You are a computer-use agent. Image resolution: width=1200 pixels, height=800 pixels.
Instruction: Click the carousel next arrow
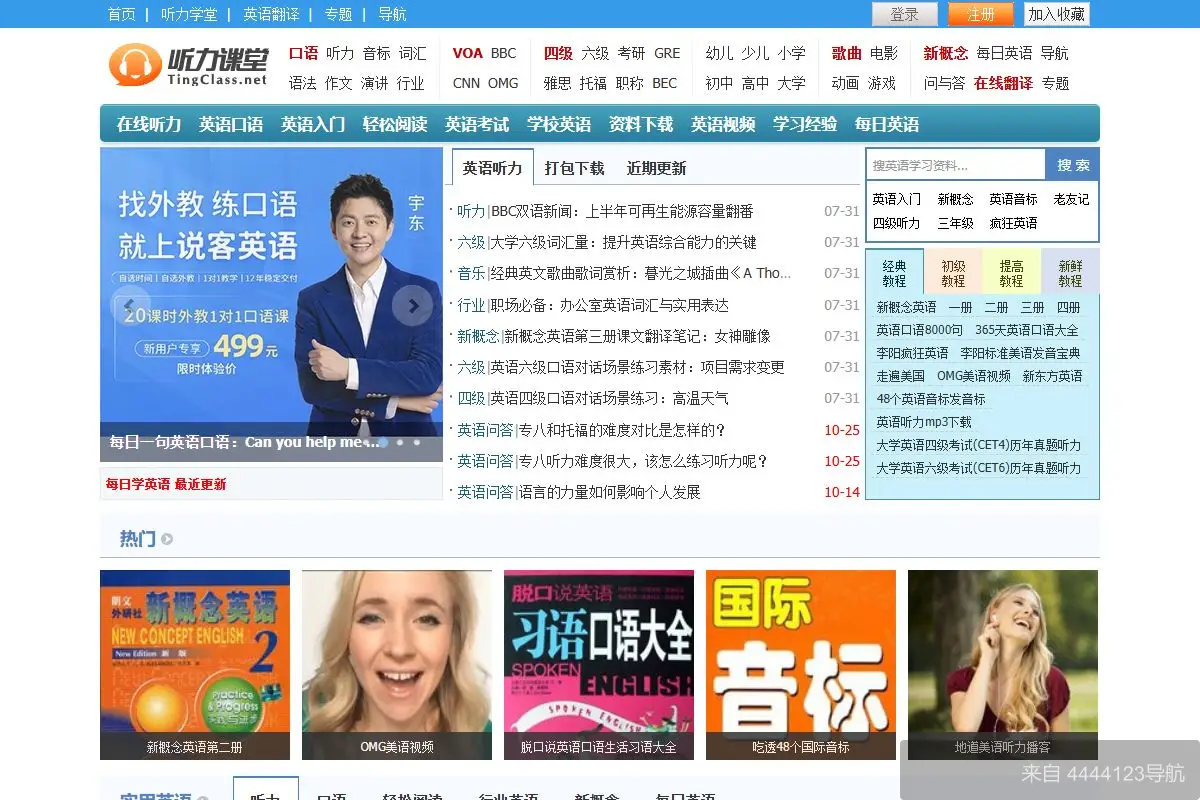click(x=413, y=305)
